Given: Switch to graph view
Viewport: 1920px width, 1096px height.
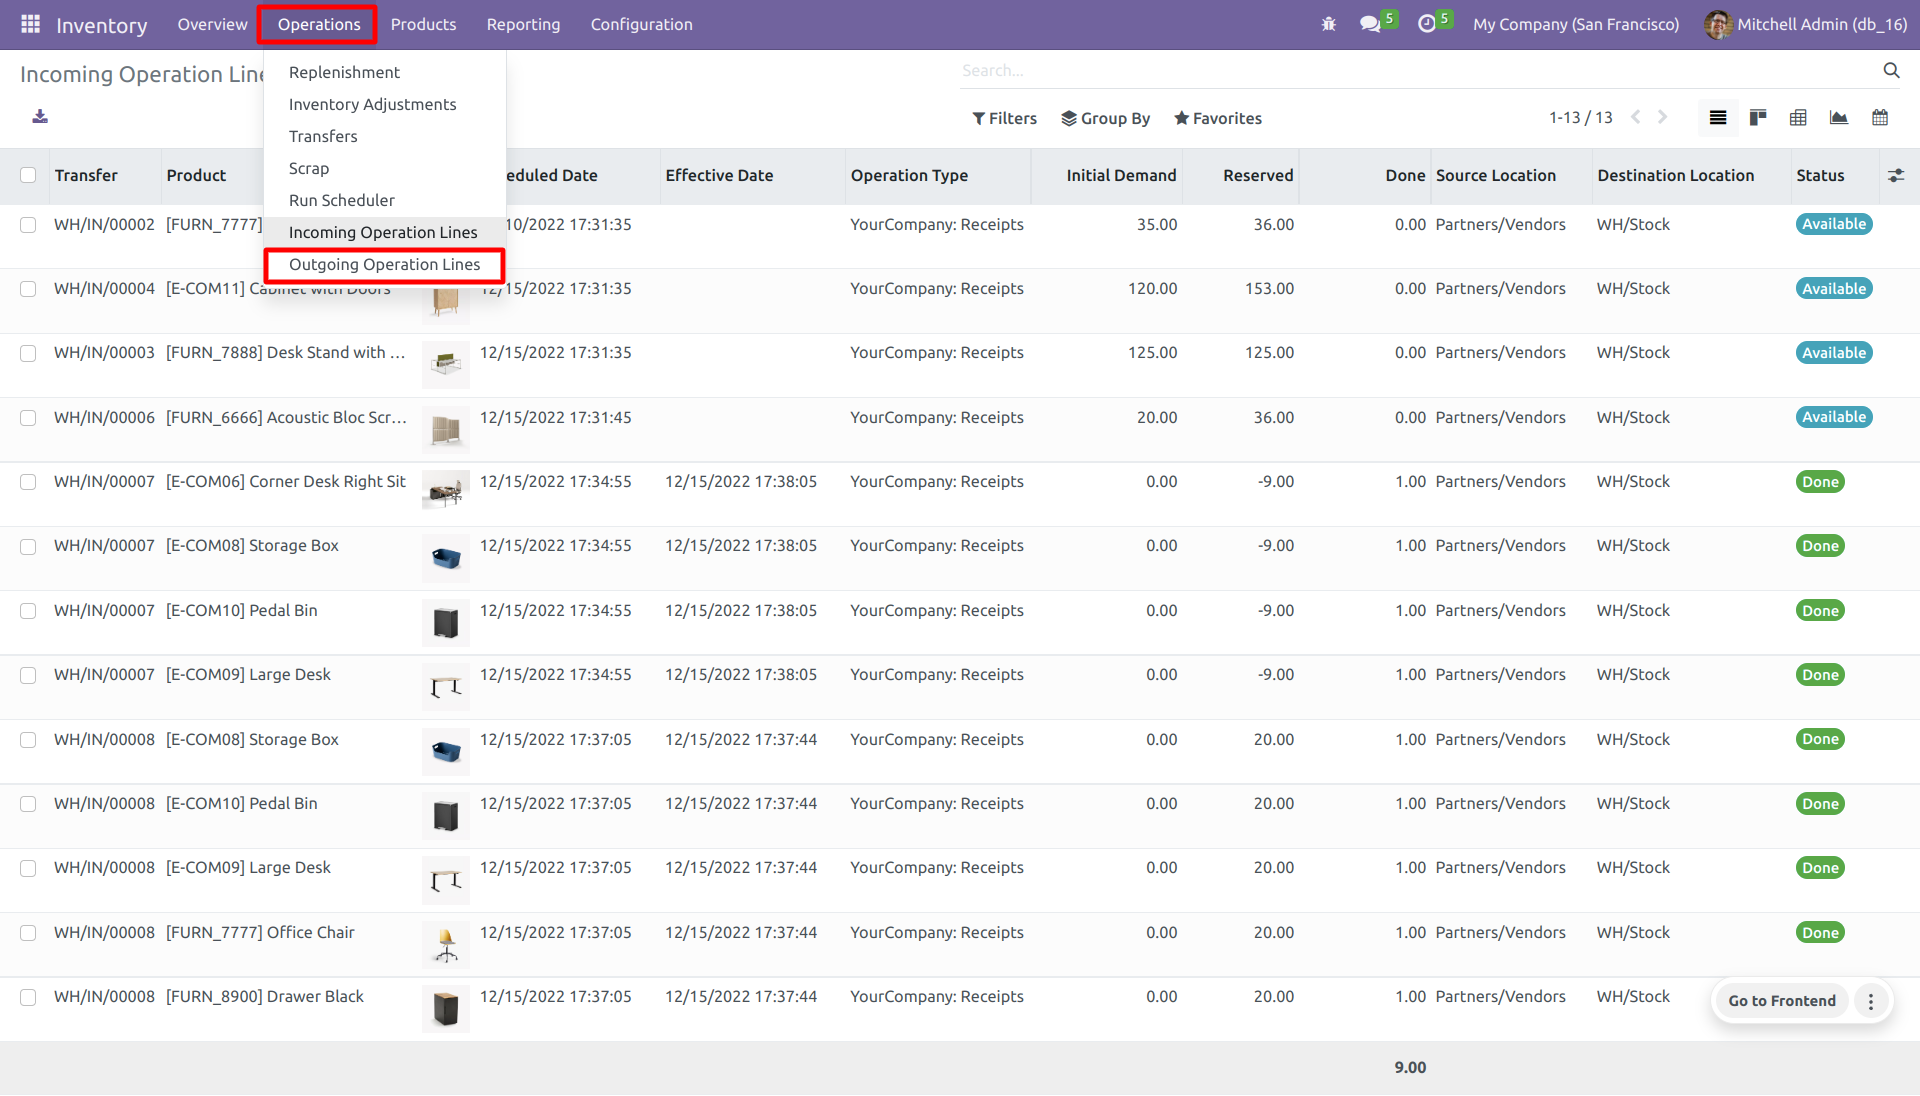Looking at the screenshot, I should pos(1838,118).
